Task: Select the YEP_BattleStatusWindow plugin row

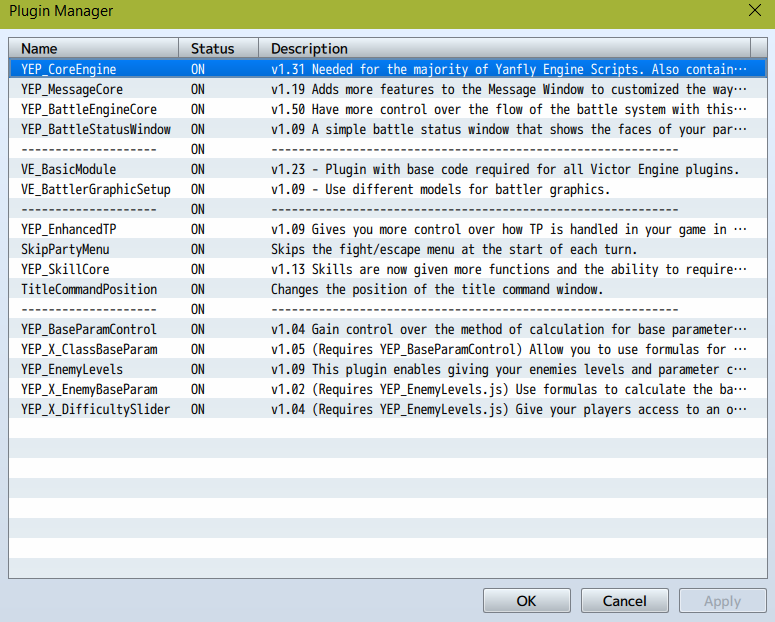Action: click(388, 129)
